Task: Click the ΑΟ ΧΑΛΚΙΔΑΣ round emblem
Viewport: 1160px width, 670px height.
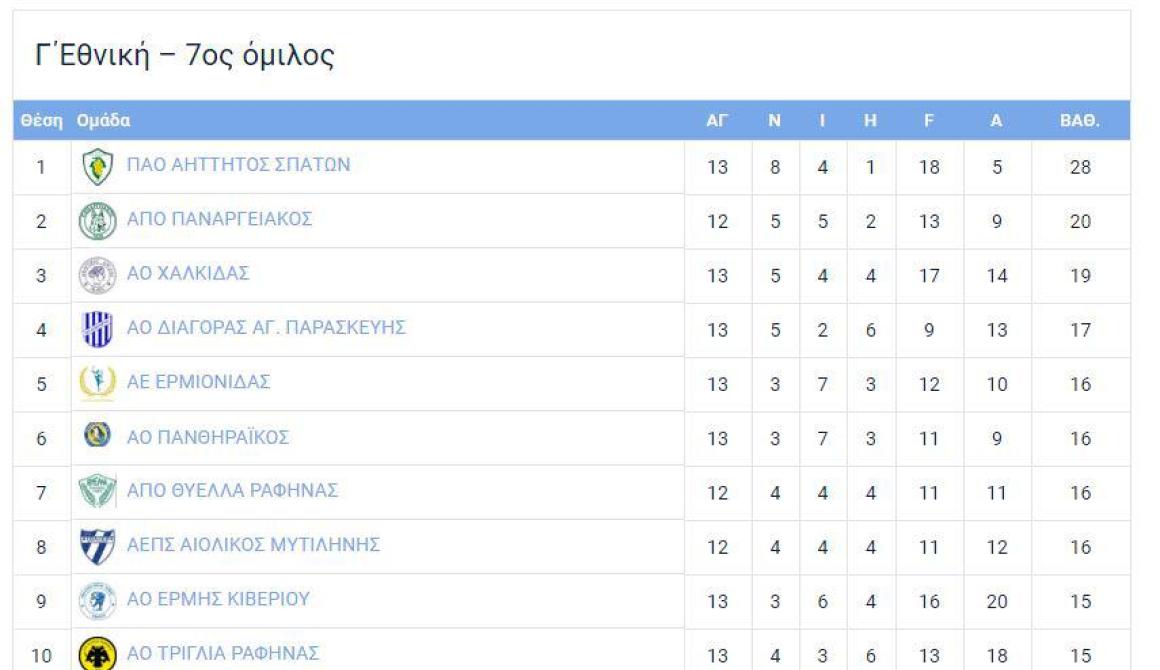Action: pos(98,275)
